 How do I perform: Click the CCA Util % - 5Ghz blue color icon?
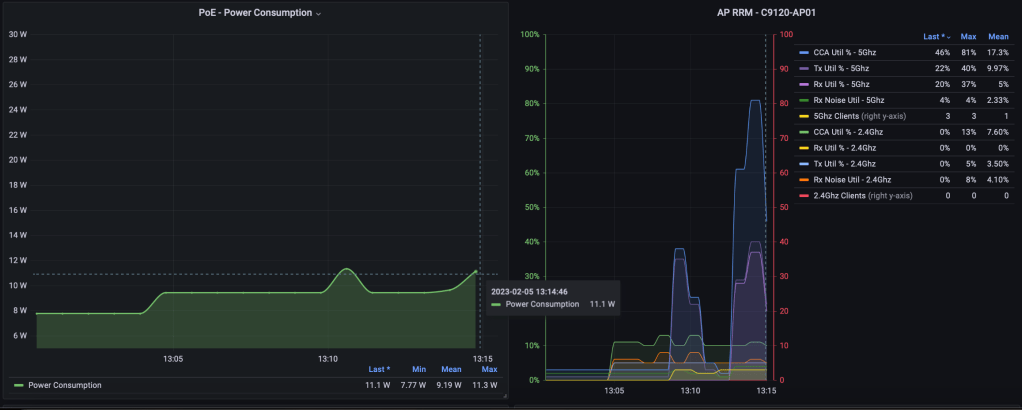(x=804, y=51)
